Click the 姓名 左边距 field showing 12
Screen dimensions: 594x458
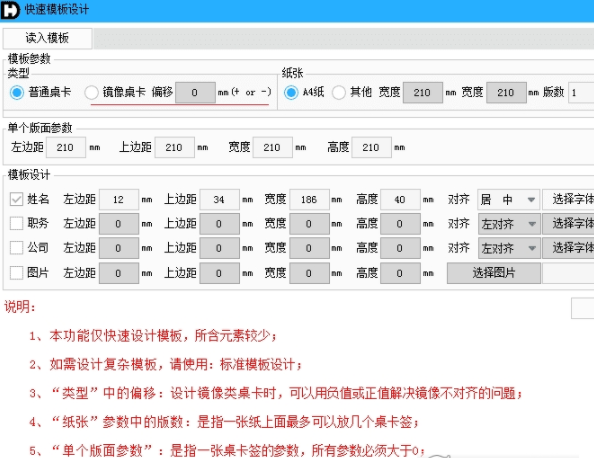point(119,200)
